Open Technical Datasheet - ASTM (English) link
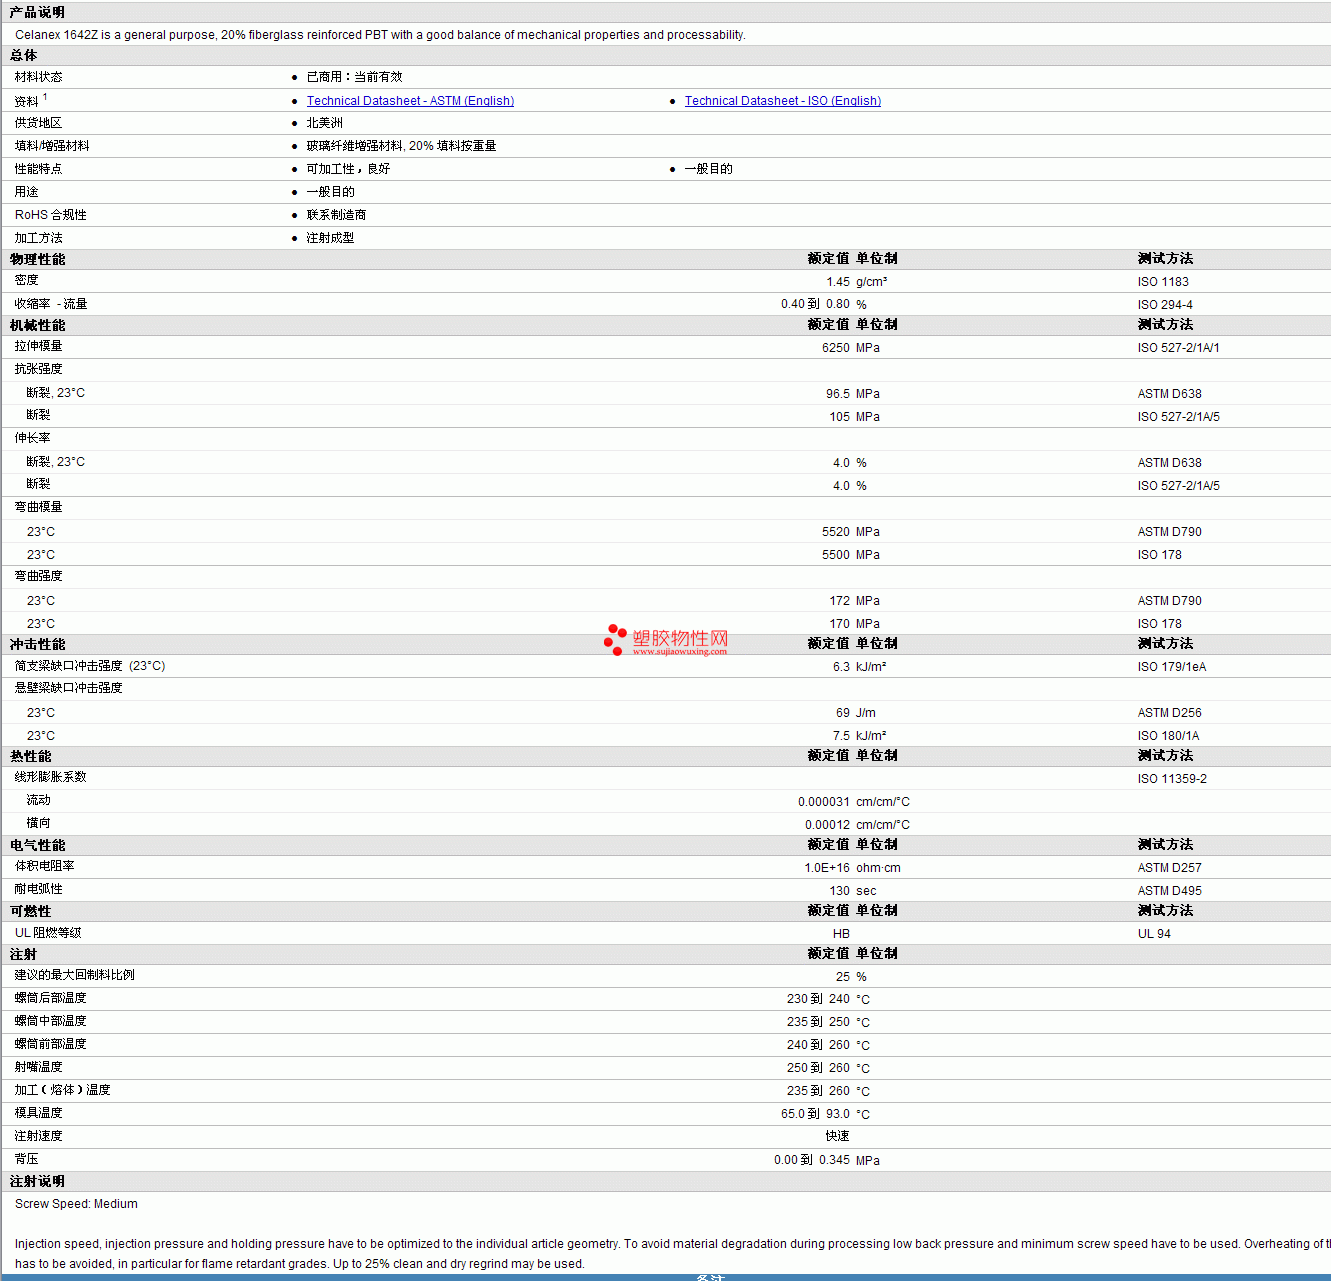 (x=410, y=101)
